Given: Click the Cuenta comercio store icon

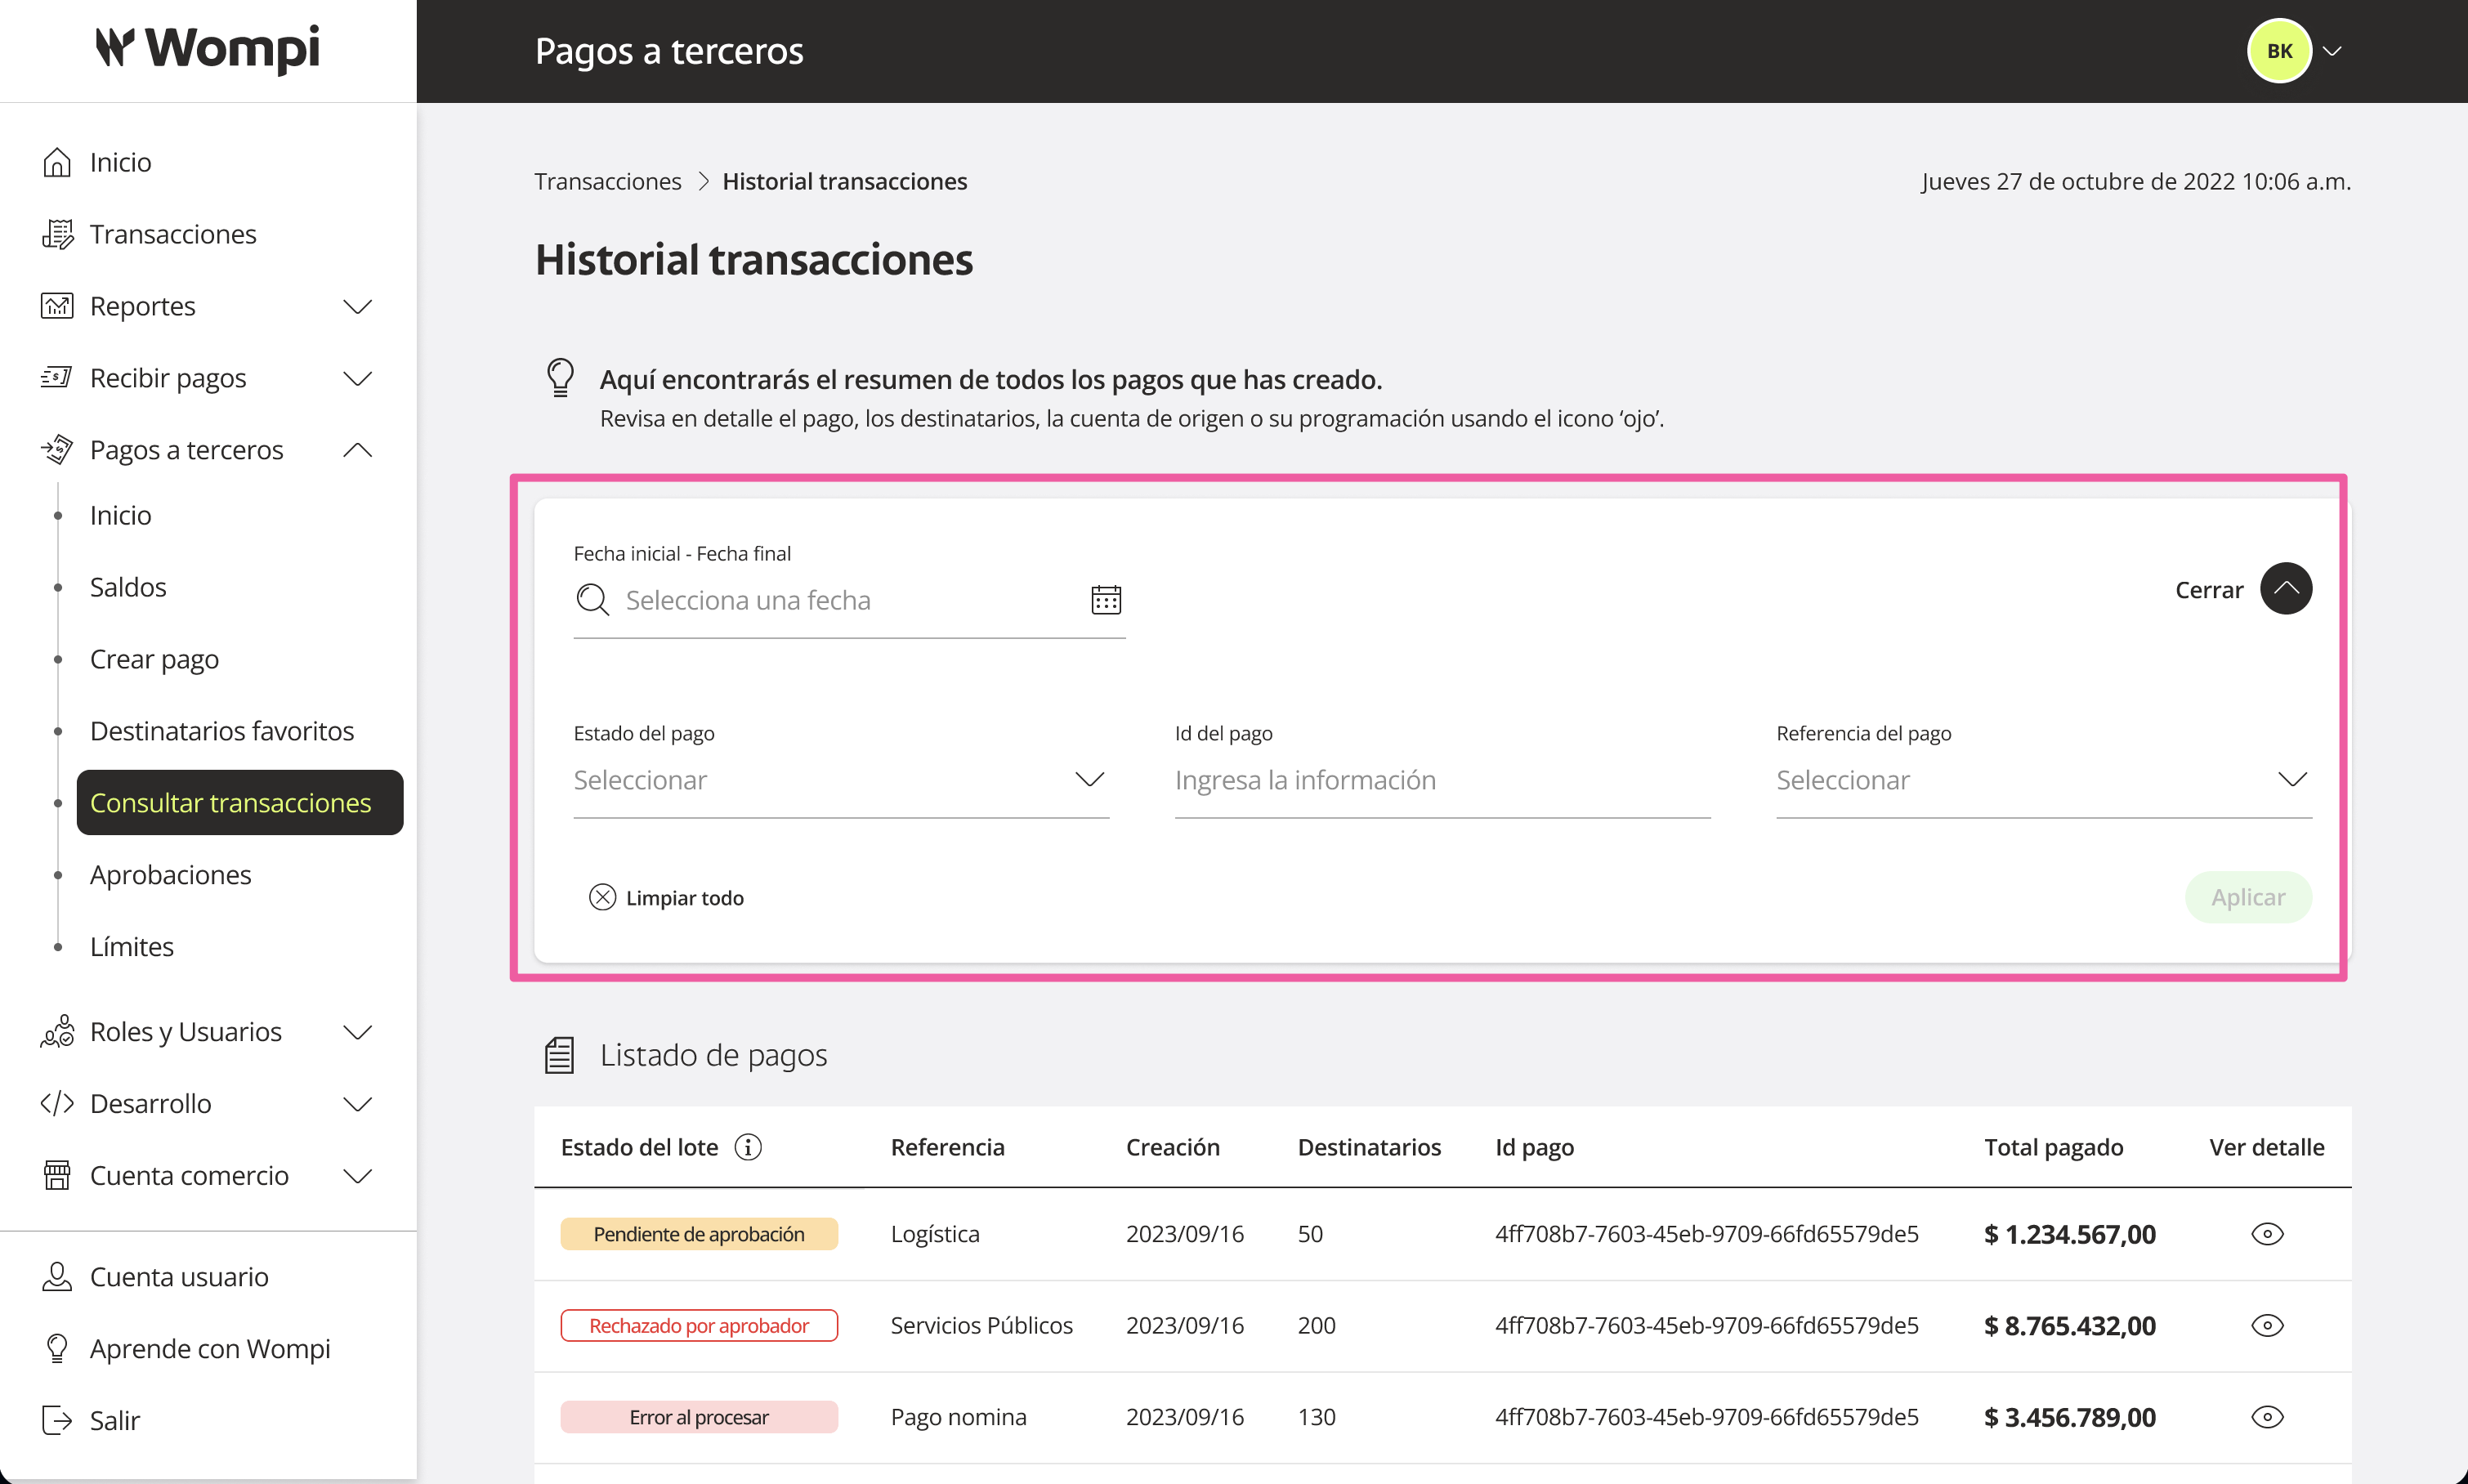Looking at the screenshot, I should (57, 1175).
